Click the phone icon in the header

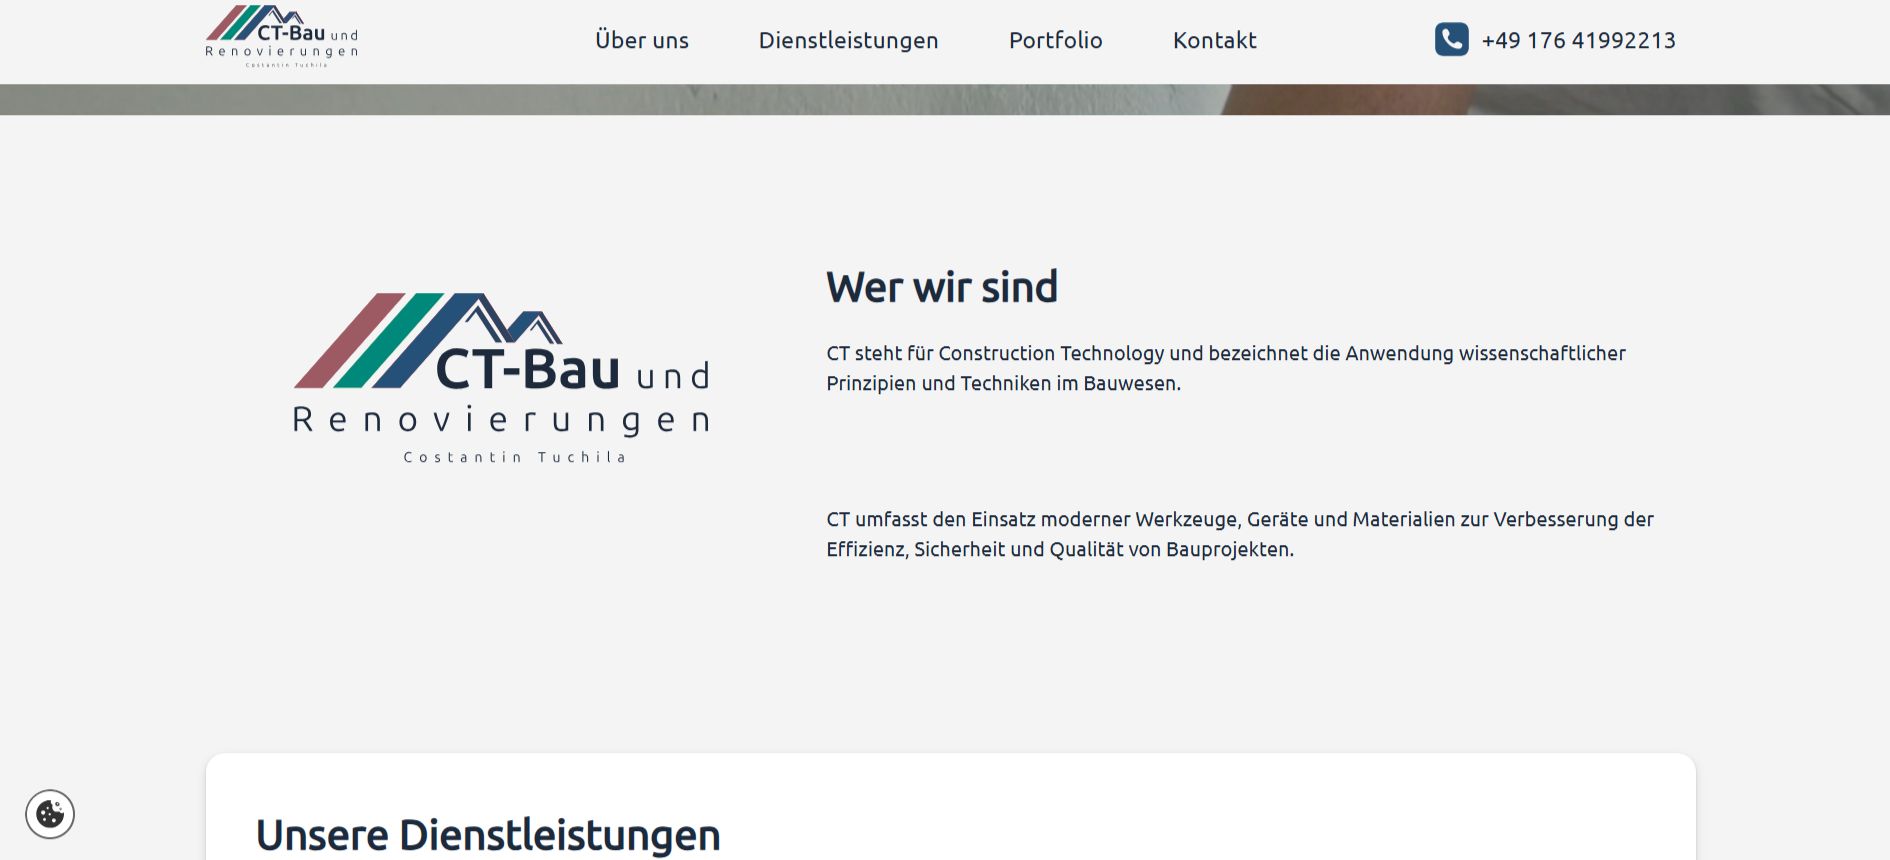pos(1451,40)
